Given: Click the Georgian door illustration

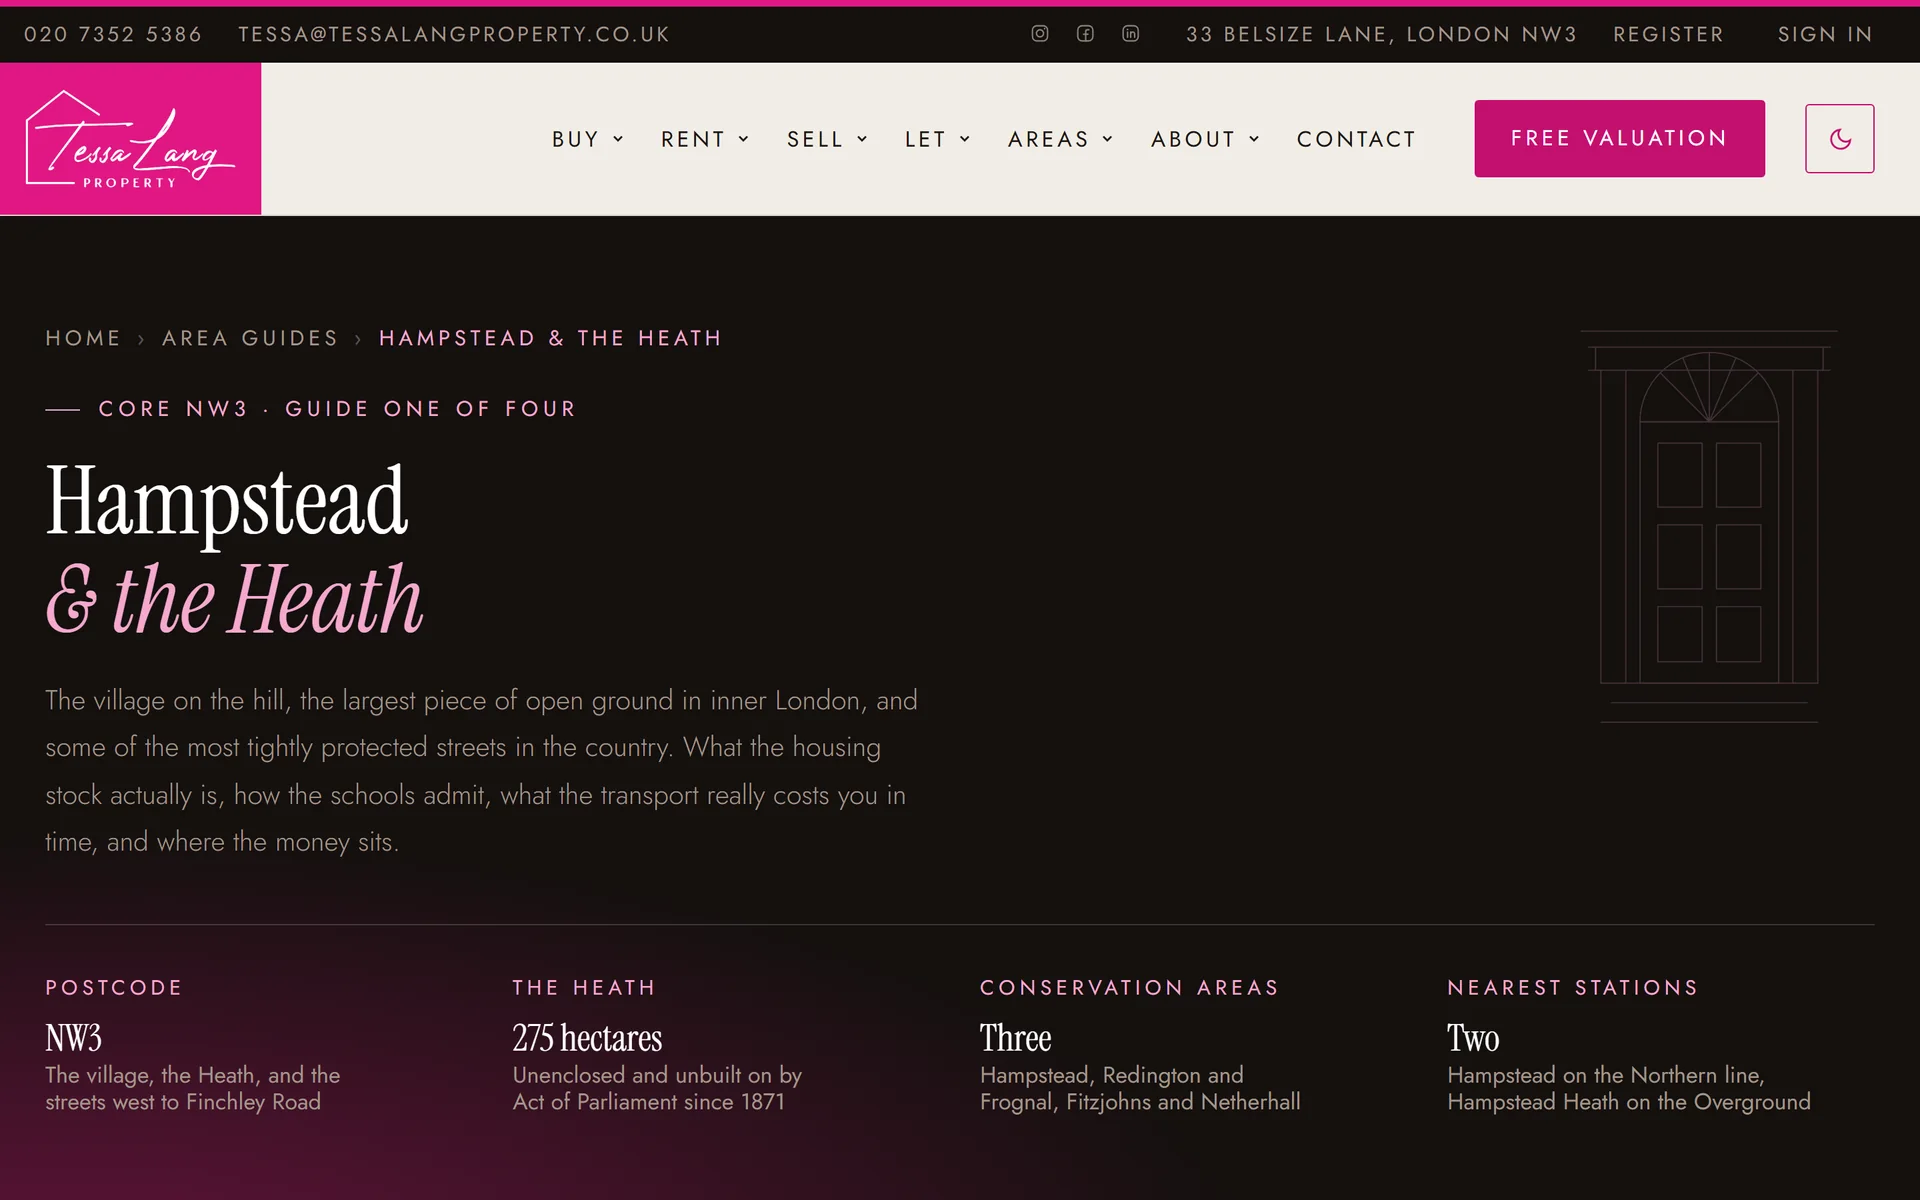Looking at the screenshot, I should pos(1709,527).
